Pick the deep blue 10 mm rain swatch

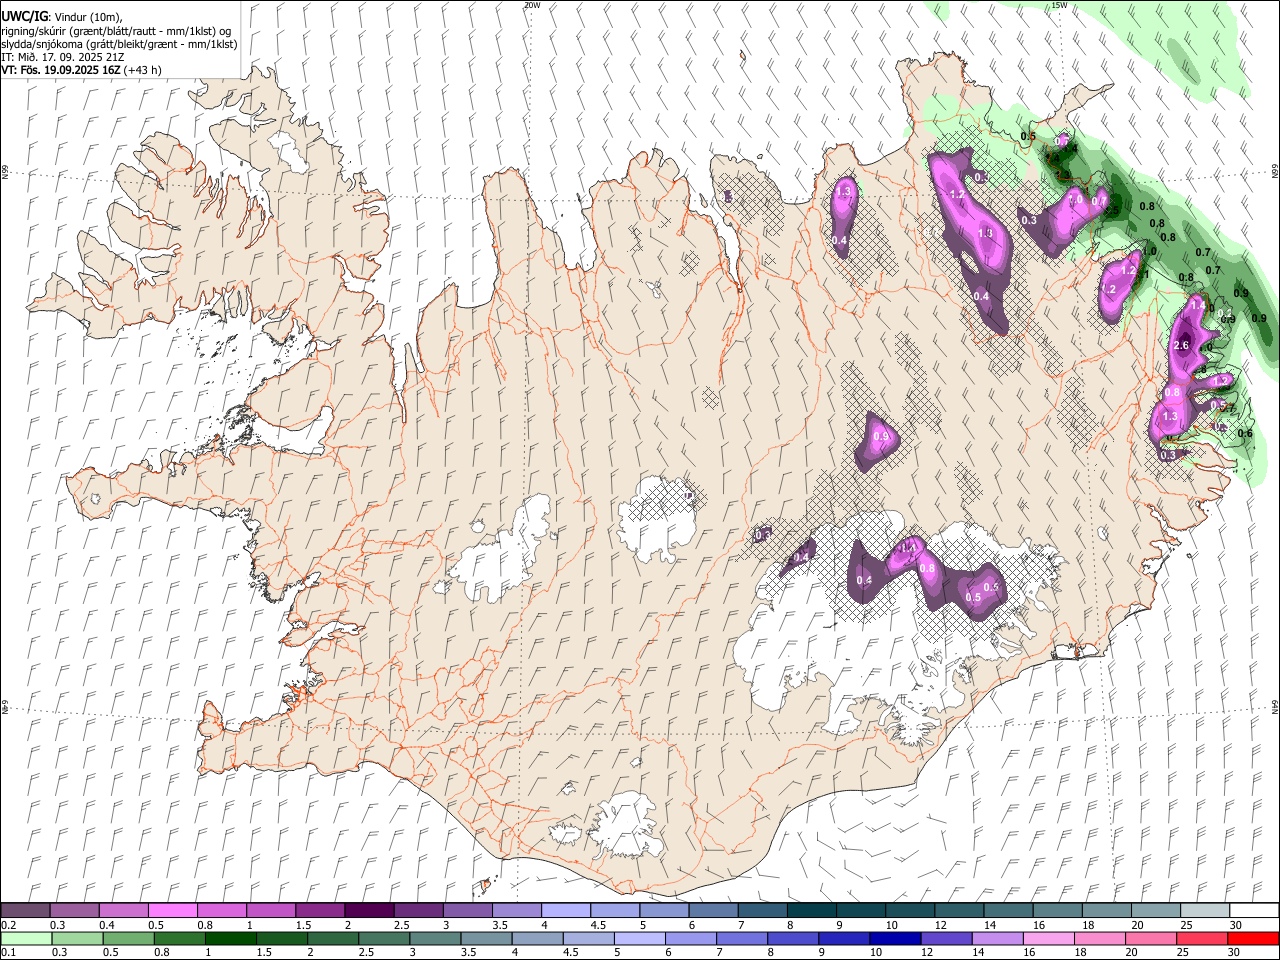pos(894,939)
